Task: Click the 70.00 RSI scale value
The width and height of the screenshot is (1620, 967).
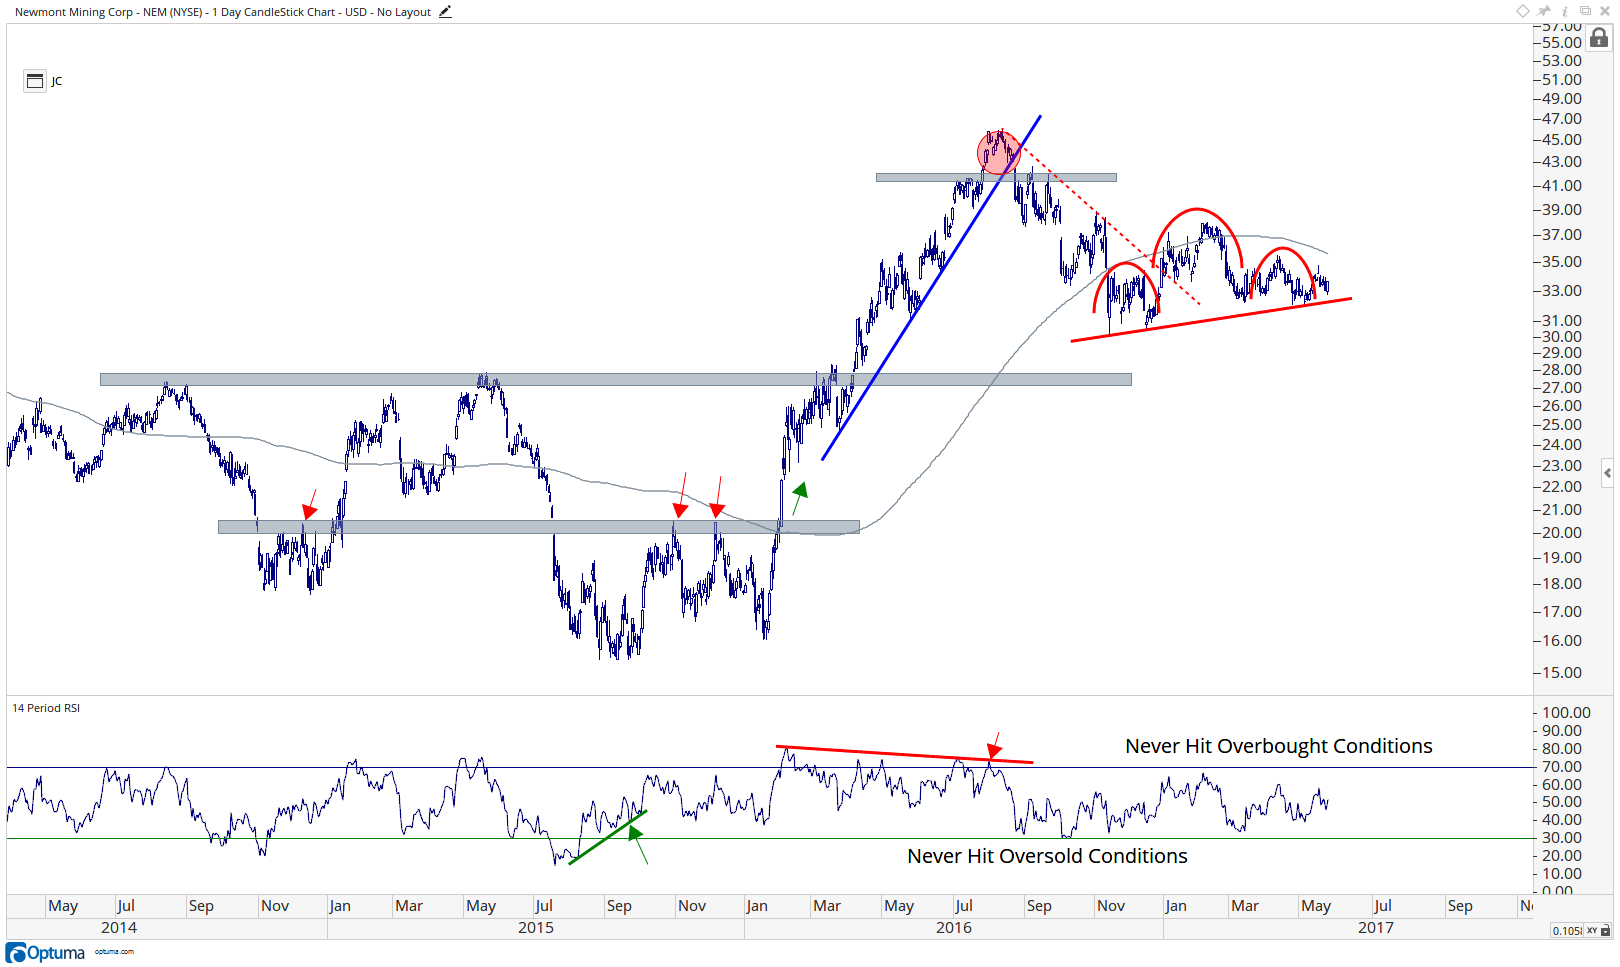Action: tap(1562, 767)
